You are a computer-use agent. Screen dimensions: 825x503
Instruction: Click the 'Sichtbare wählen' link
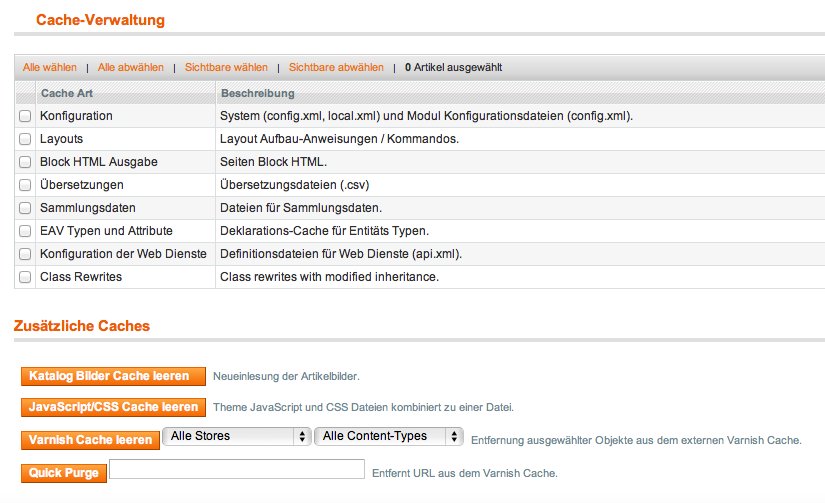pyautogui.click(x=226, y=68)
